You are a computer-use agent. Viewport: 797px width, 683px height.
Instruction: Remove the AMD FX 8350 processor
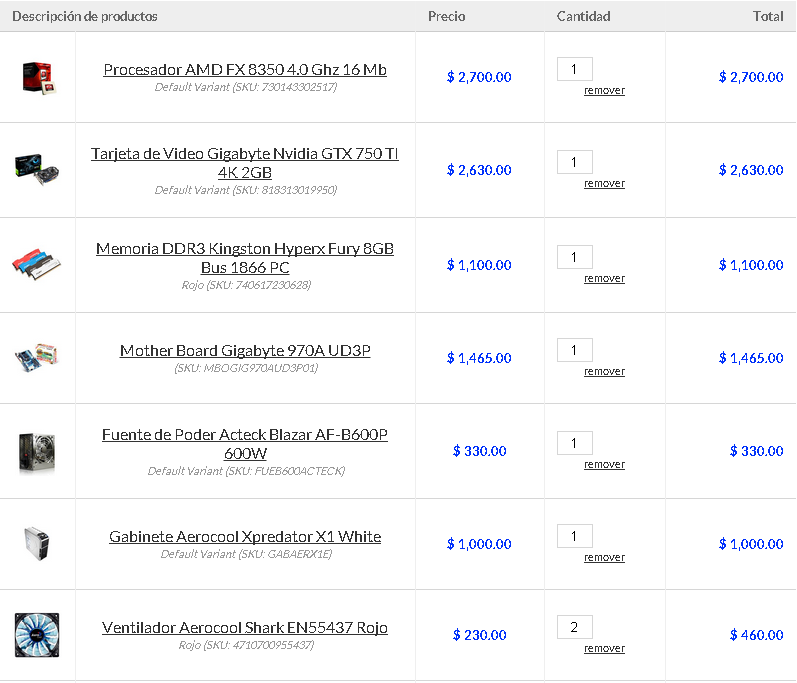(x=604, y=91)
